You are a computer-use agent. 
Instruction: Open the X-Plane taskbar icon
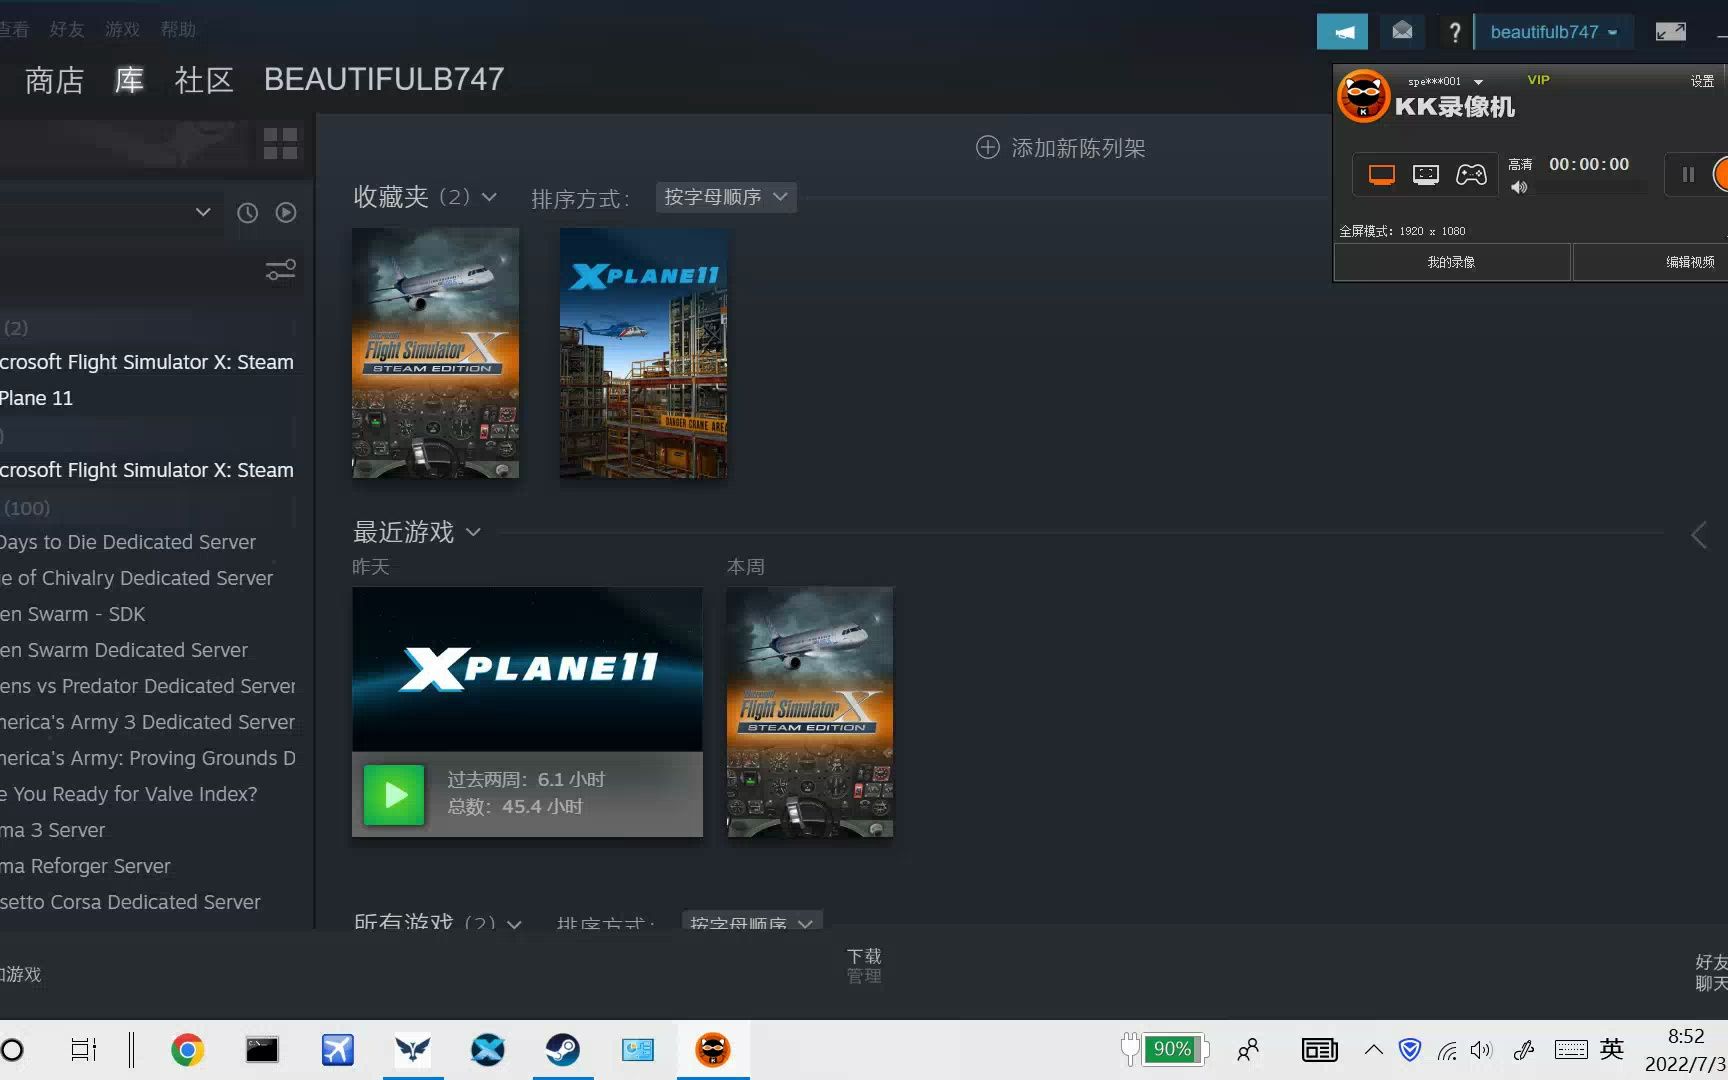pyautogui.click(x=488, y=1050)
